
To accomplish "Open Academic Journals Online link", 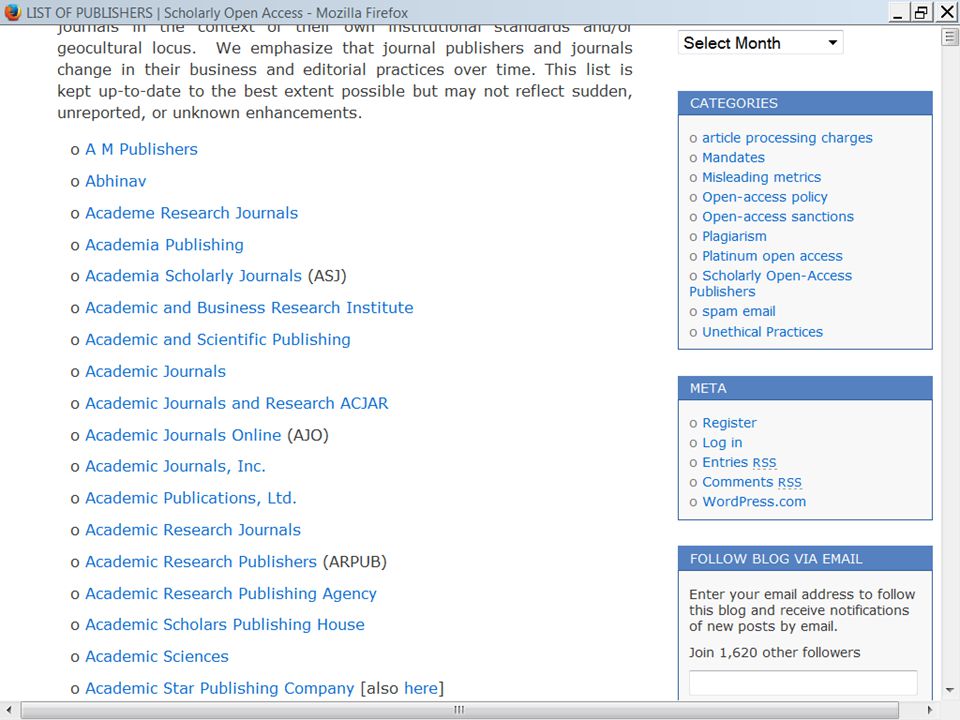I will pos(183,435).
